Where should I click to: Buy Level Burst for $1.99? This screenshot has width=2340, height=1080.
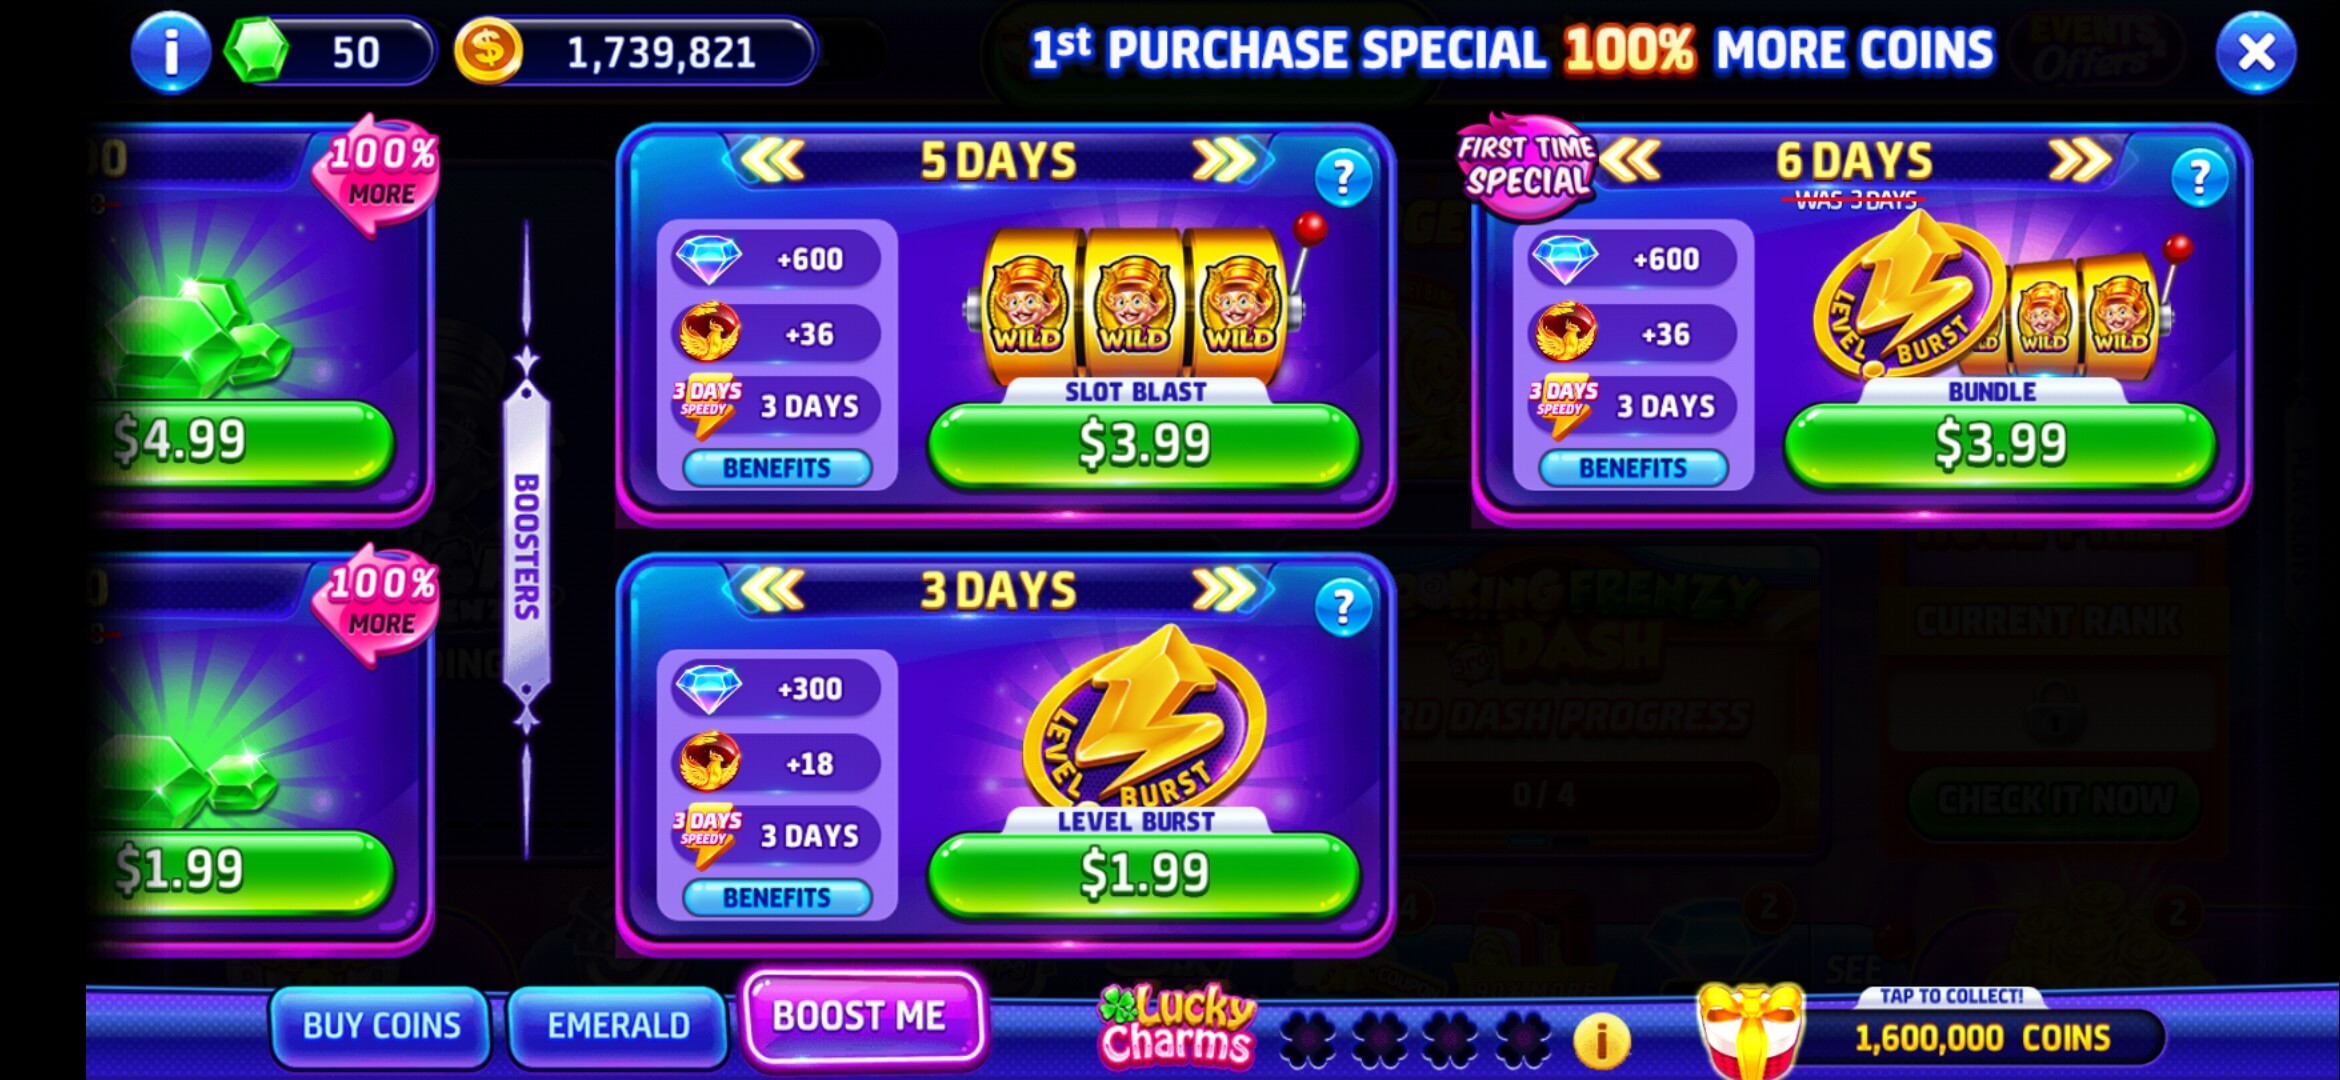pyautogui.click(x=1144, y=874)
